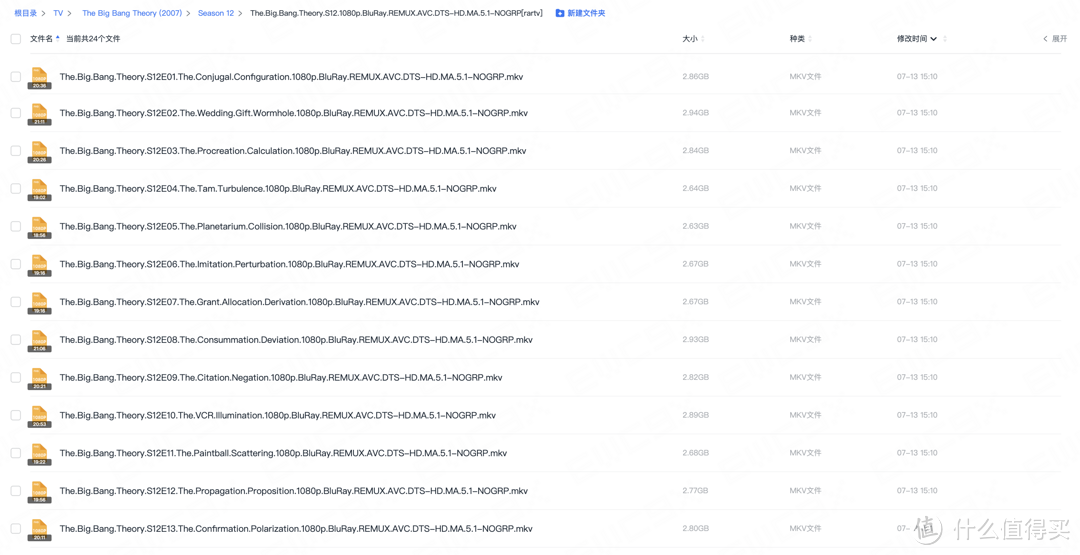Open S12E03 Procreation Calculation file name
The width and height of the screenshot is (1080, 555).
coord(293,151)
